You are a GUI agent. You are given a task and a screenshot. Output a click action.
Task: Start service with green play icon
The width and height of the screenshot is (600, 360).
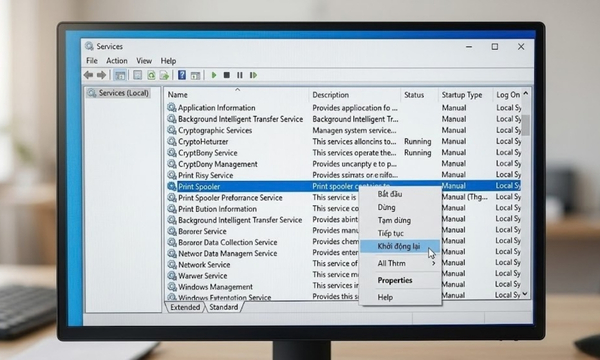pyautogui.click(x=214, y=75)
